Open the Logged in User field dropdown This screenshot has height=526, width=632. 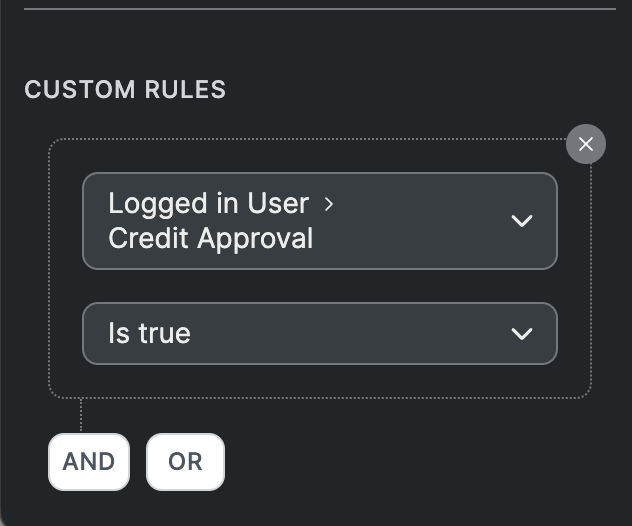coord(319,221)
